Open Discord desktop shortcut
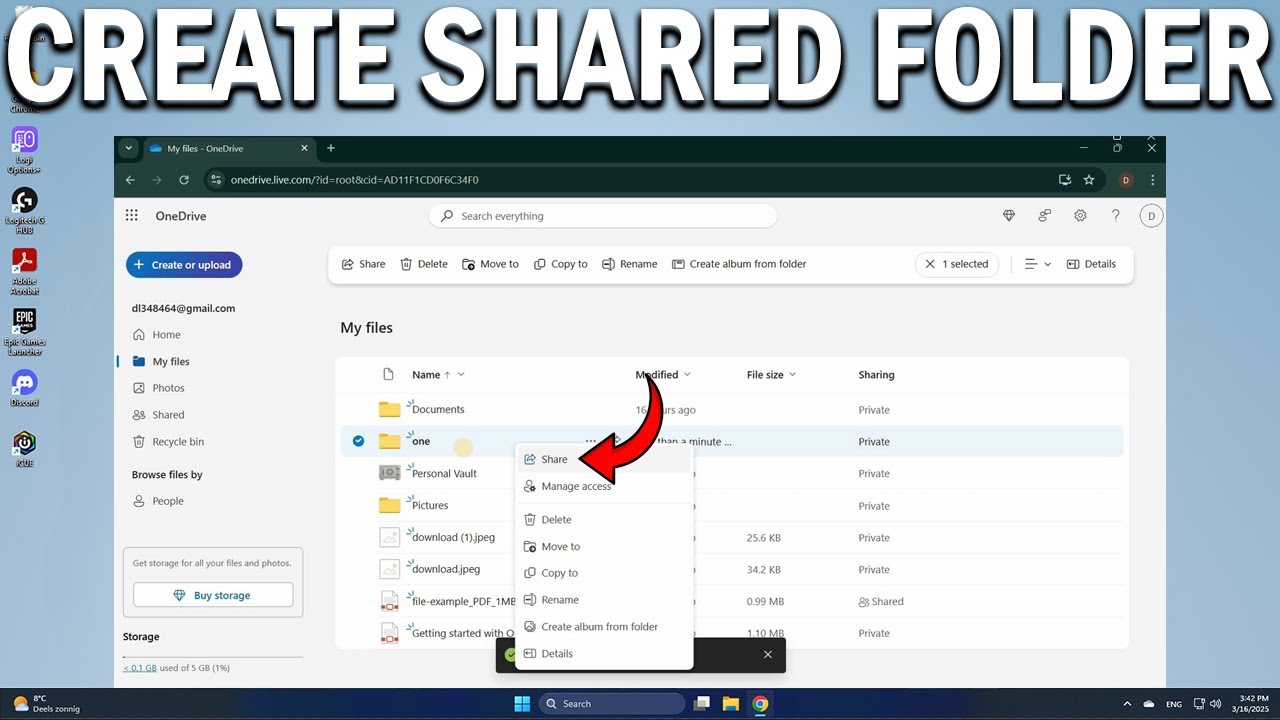This screenshot has height=720, width=1280. pyautogui.click(x=24, y=387)
